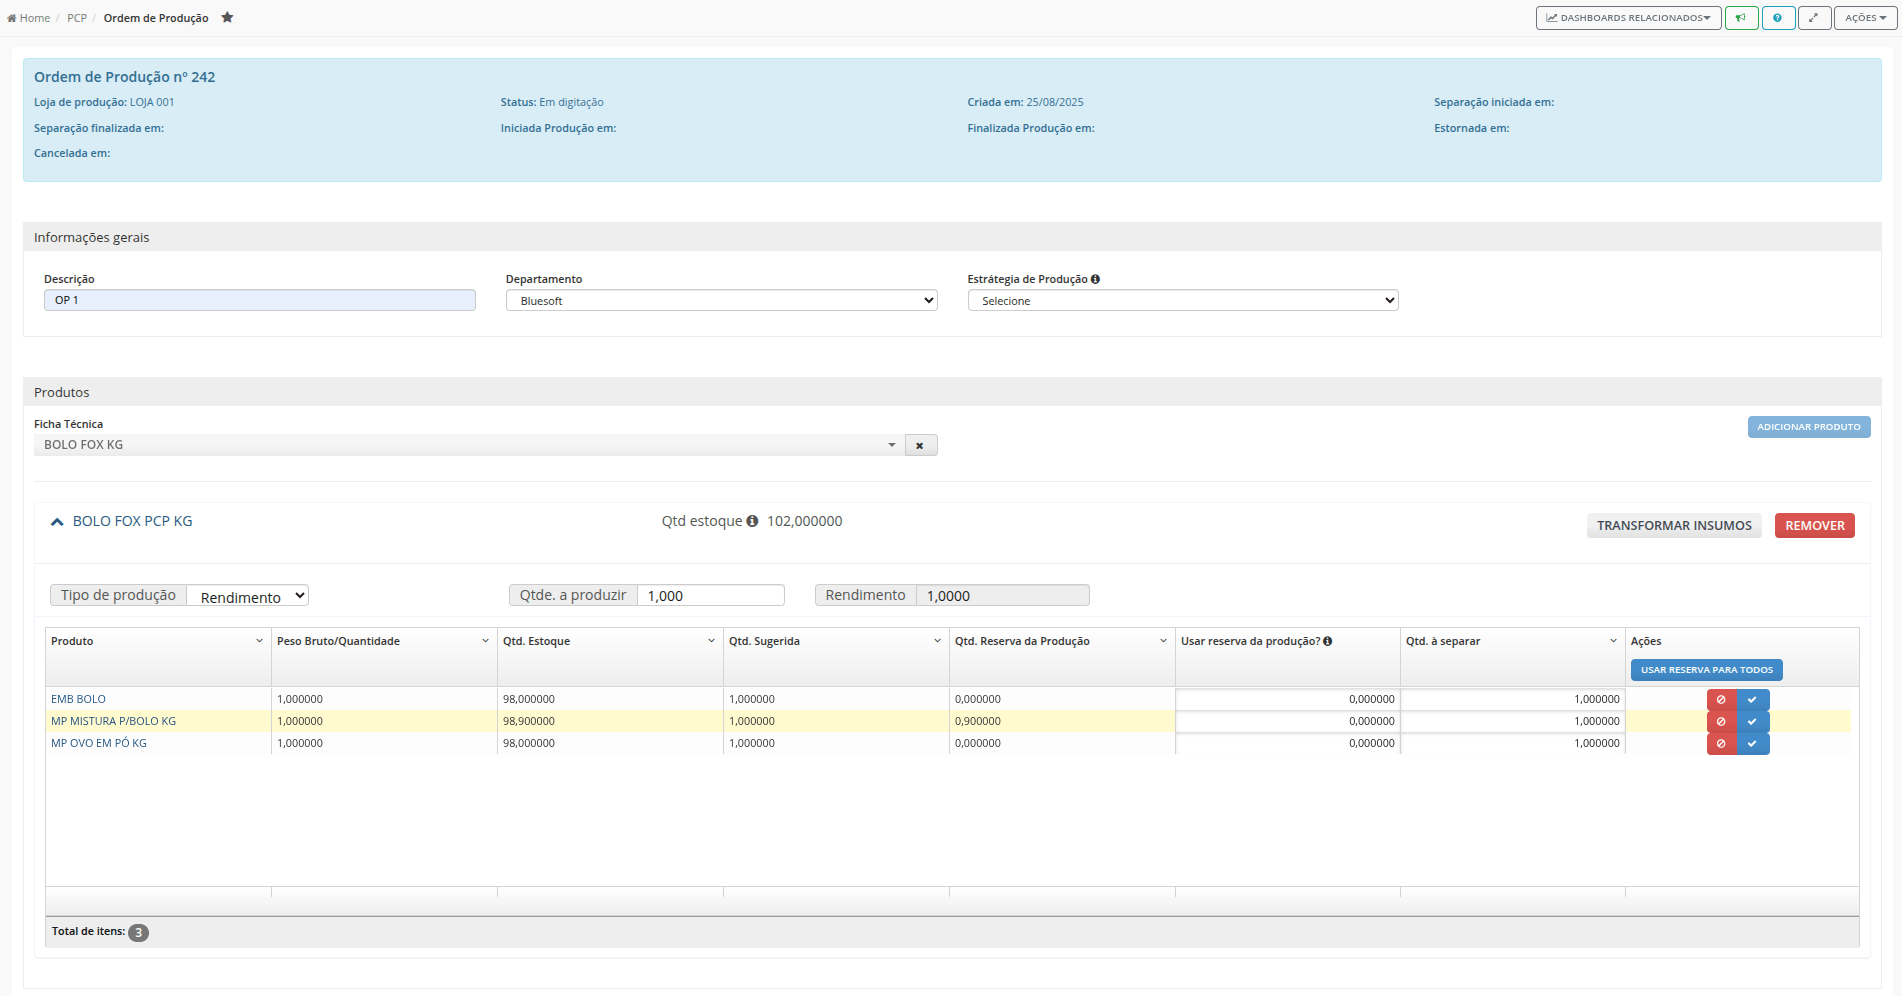
Task: Click Usar reserva input for EMB BOLO row
Action: click(x=1288, y=700)
